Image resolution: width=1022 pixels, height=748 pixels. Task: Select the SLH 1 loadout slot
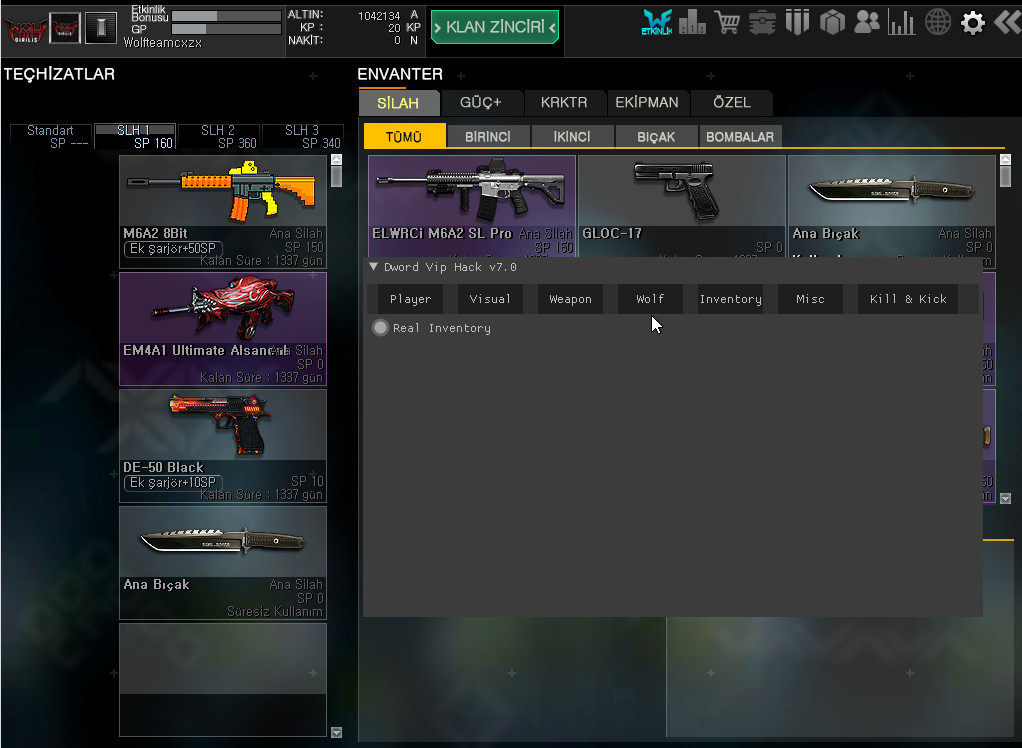click(x=135, y=137)
